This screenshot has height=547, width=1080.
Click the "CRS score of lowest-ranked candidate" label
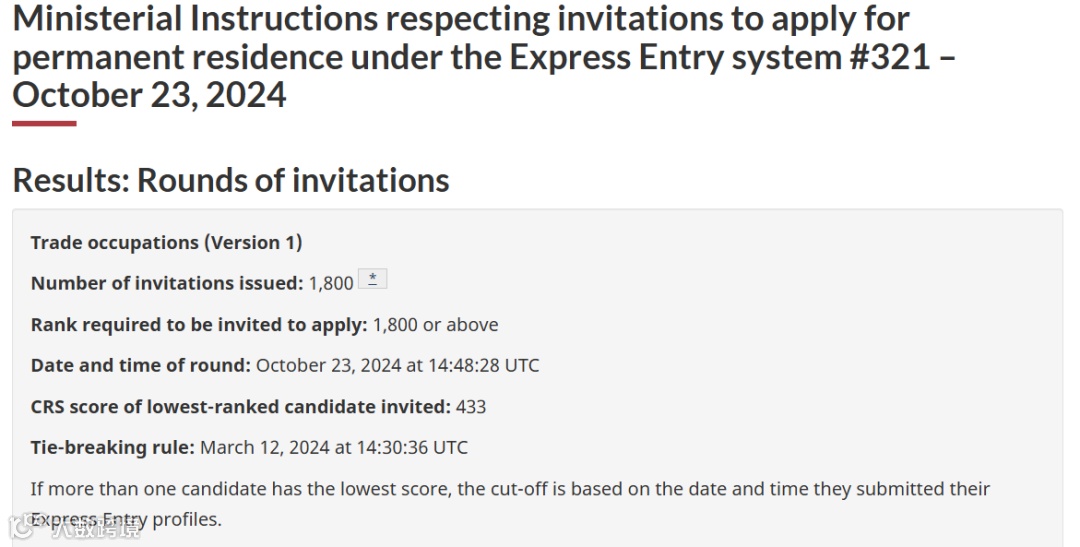coord(240,406)
